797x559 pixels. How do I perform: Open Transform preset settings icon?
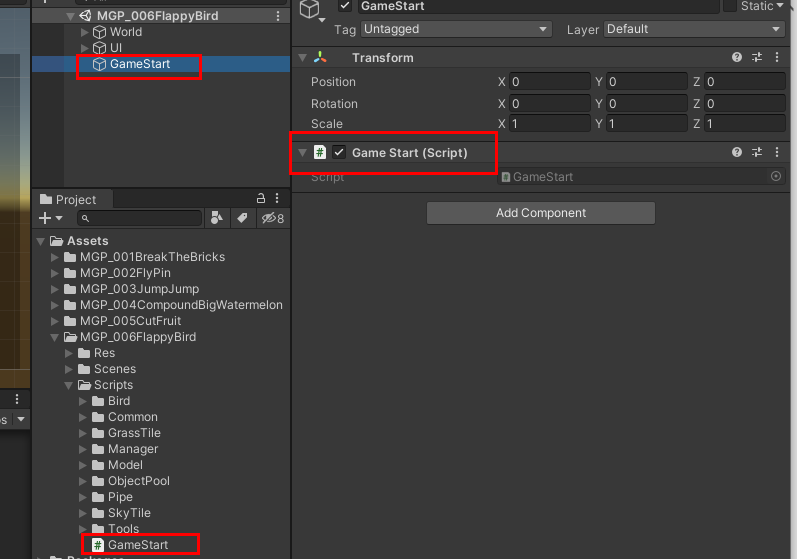tap(757, 57)
